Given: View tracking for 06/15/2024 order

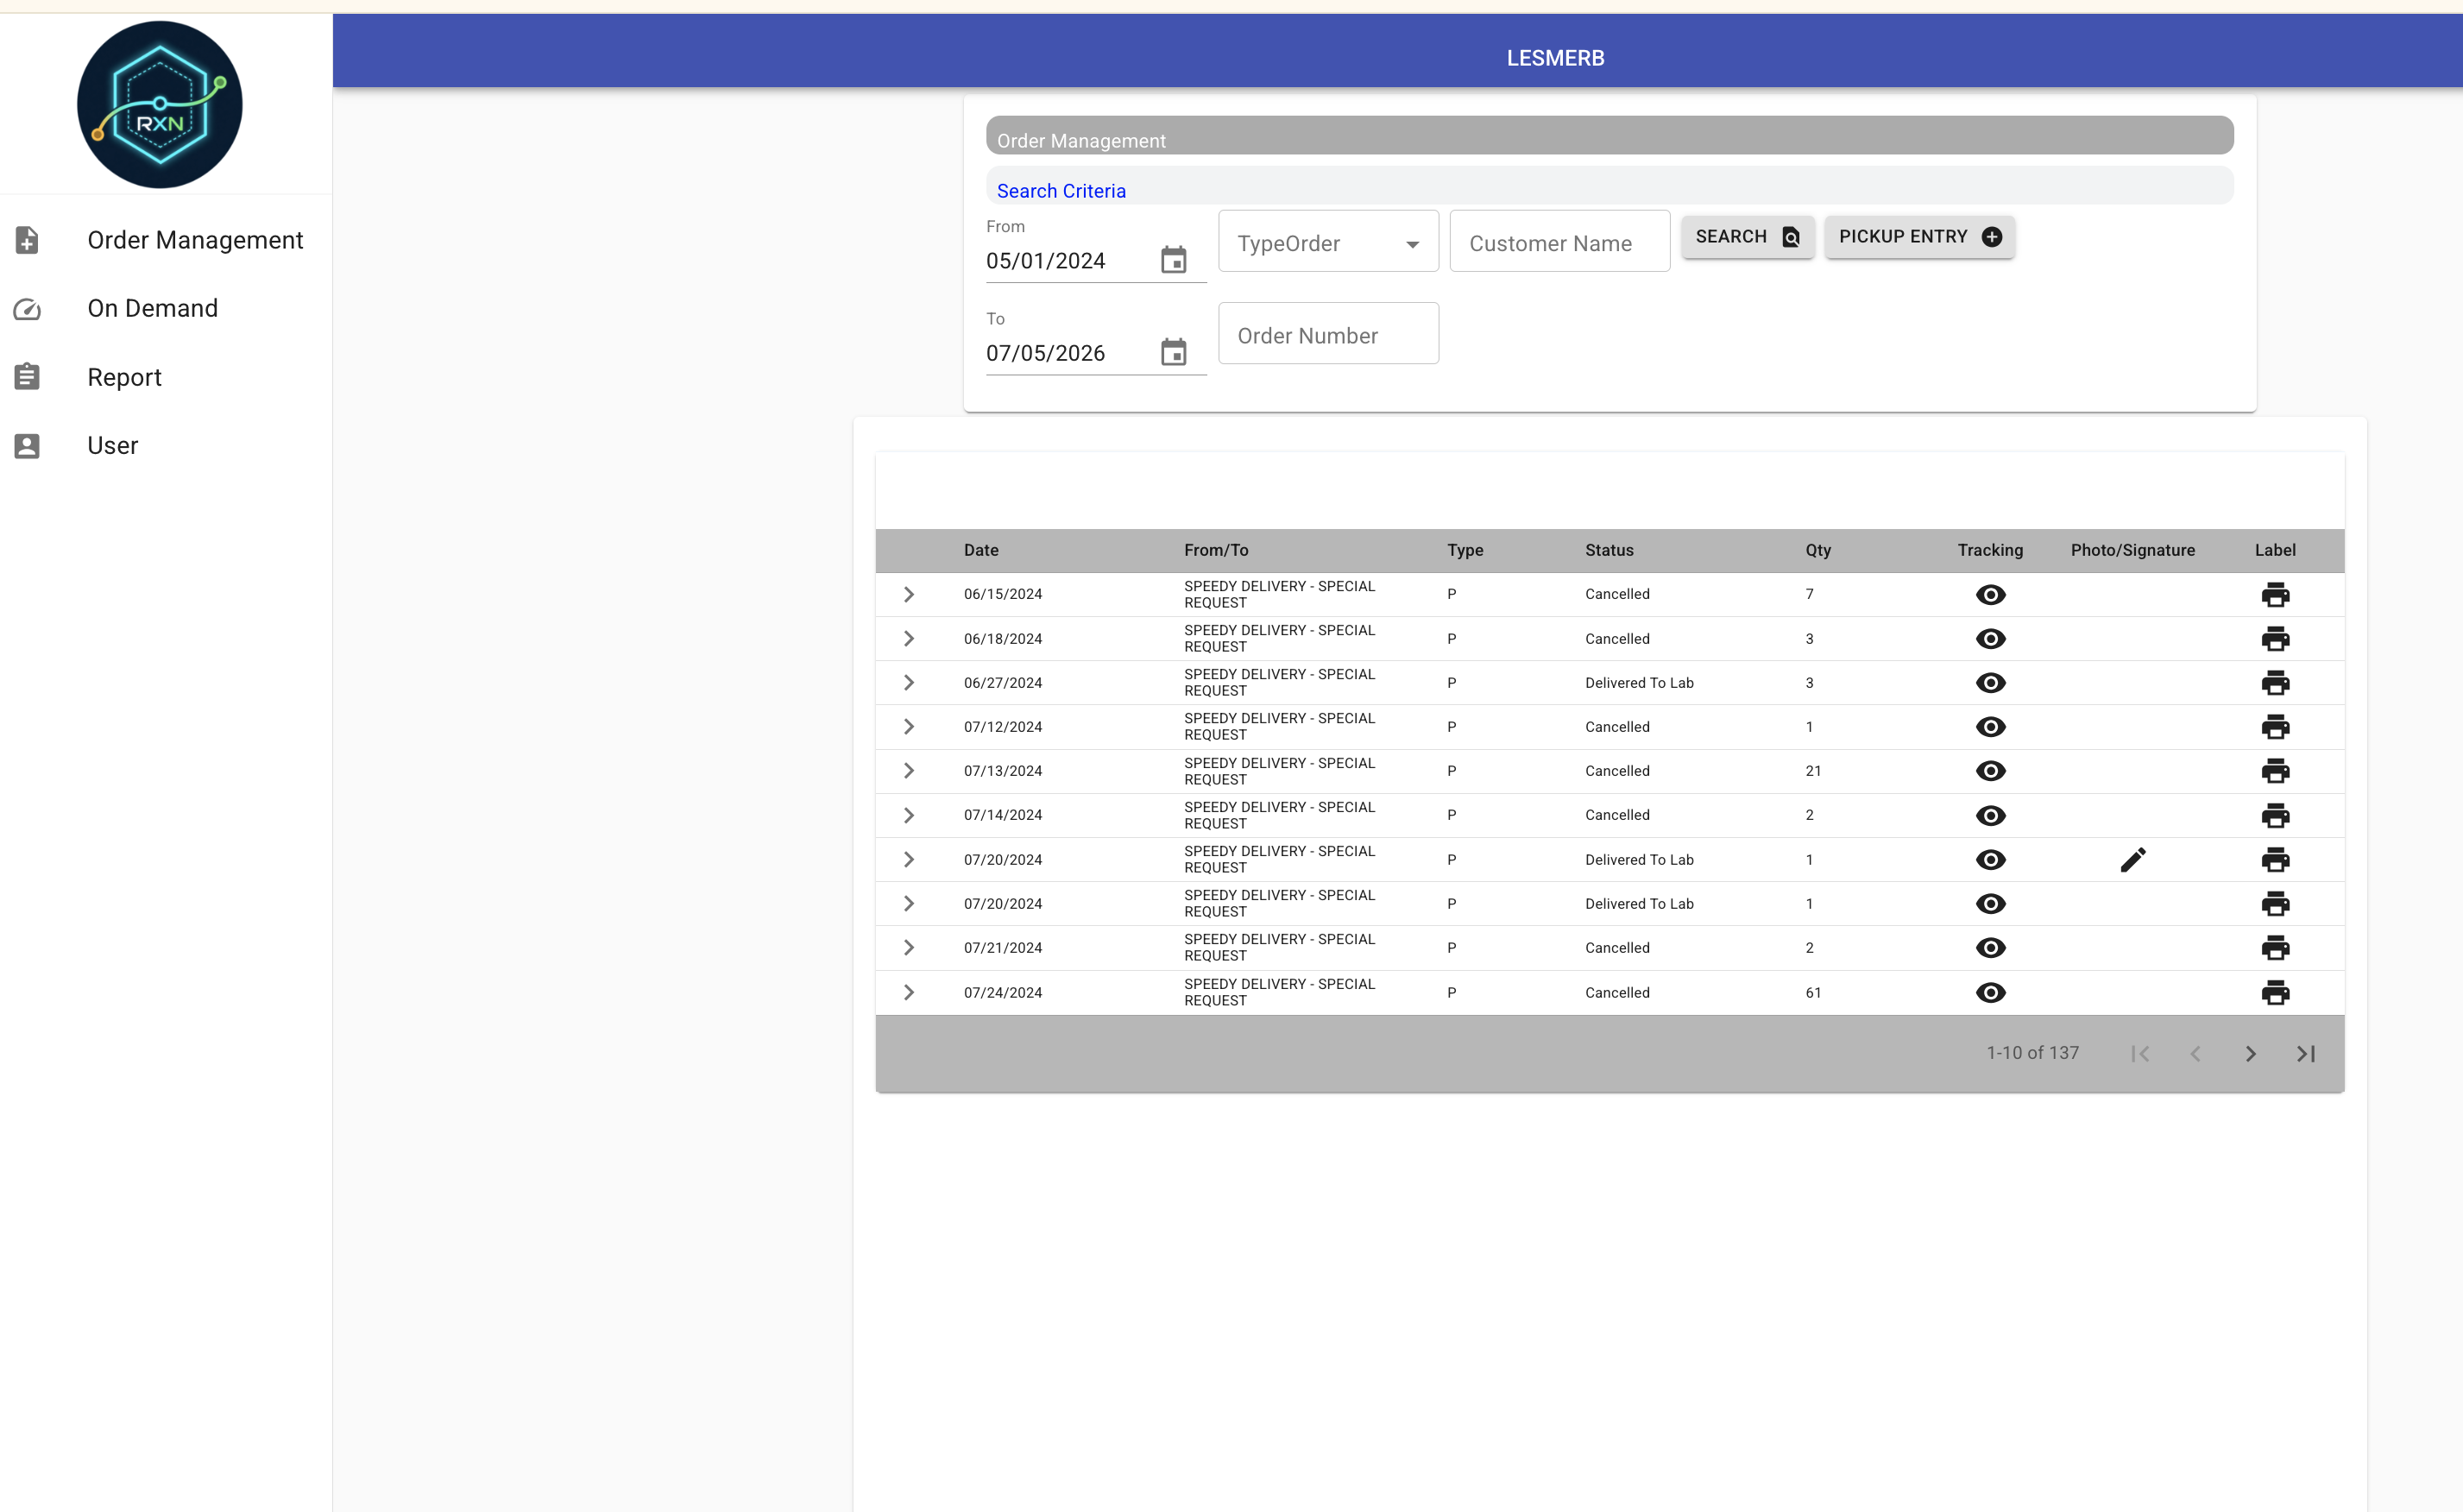Looking at the screenshot, I should (x=1990, y=595).
